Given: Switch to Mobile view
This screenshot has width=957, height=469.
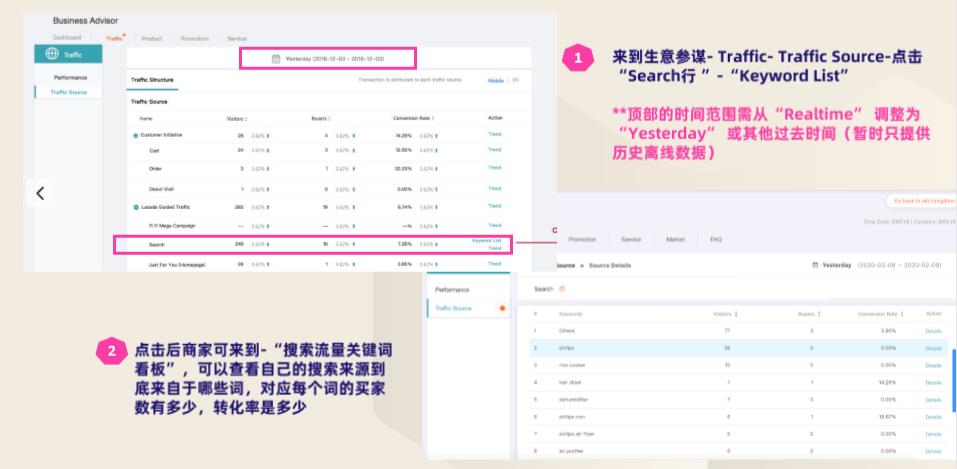Looking at the screenshot, I should click(x=496, y=81).
